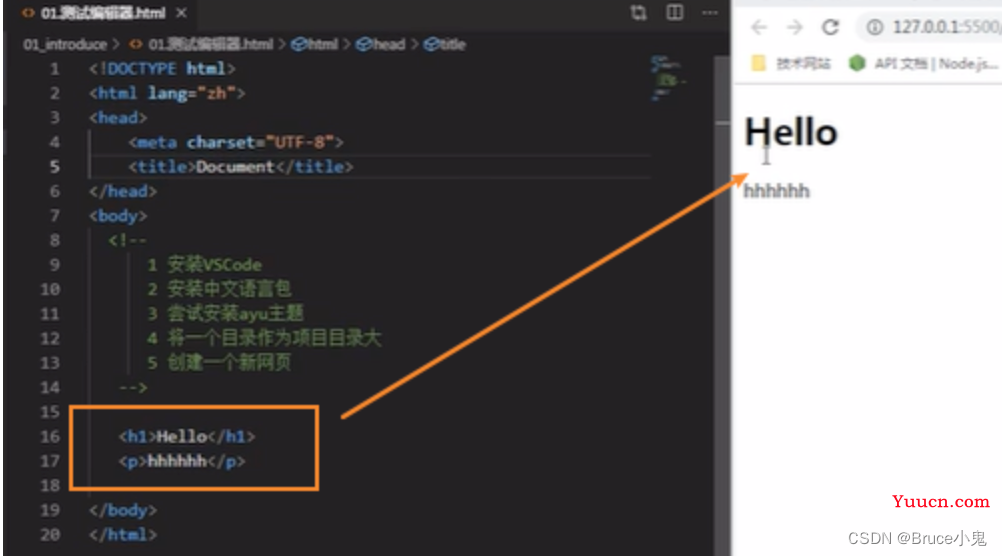Viewport: 1002px width, 556px height.
Task: Open the html breadcrumb symbol
Action: point(315,44)
